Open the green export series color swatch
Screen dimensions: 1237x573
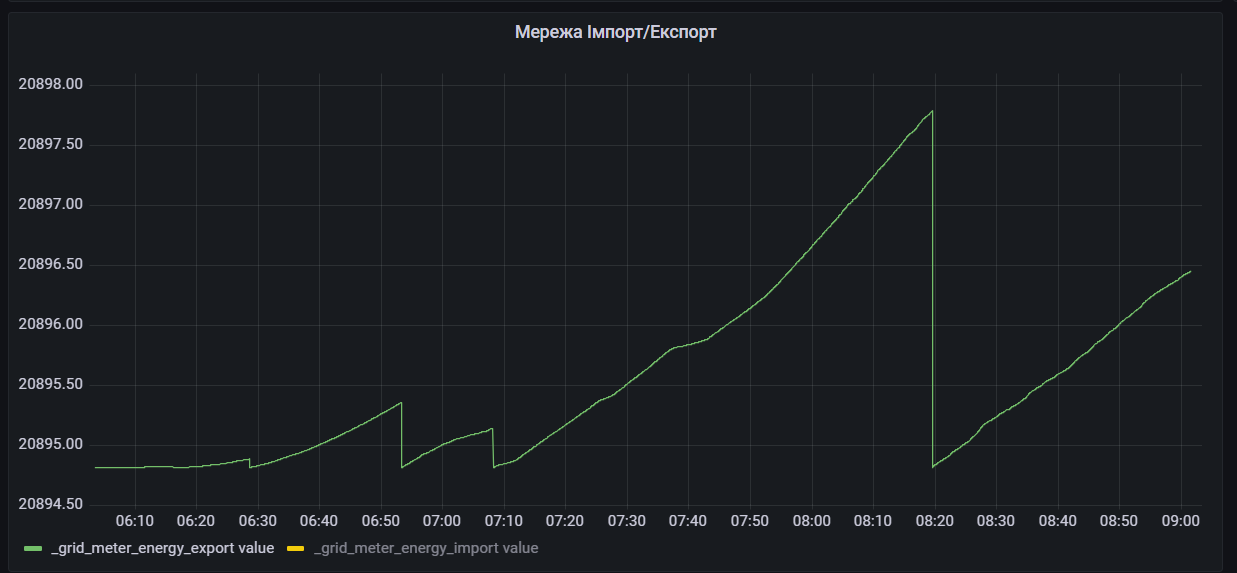point(34,548)
